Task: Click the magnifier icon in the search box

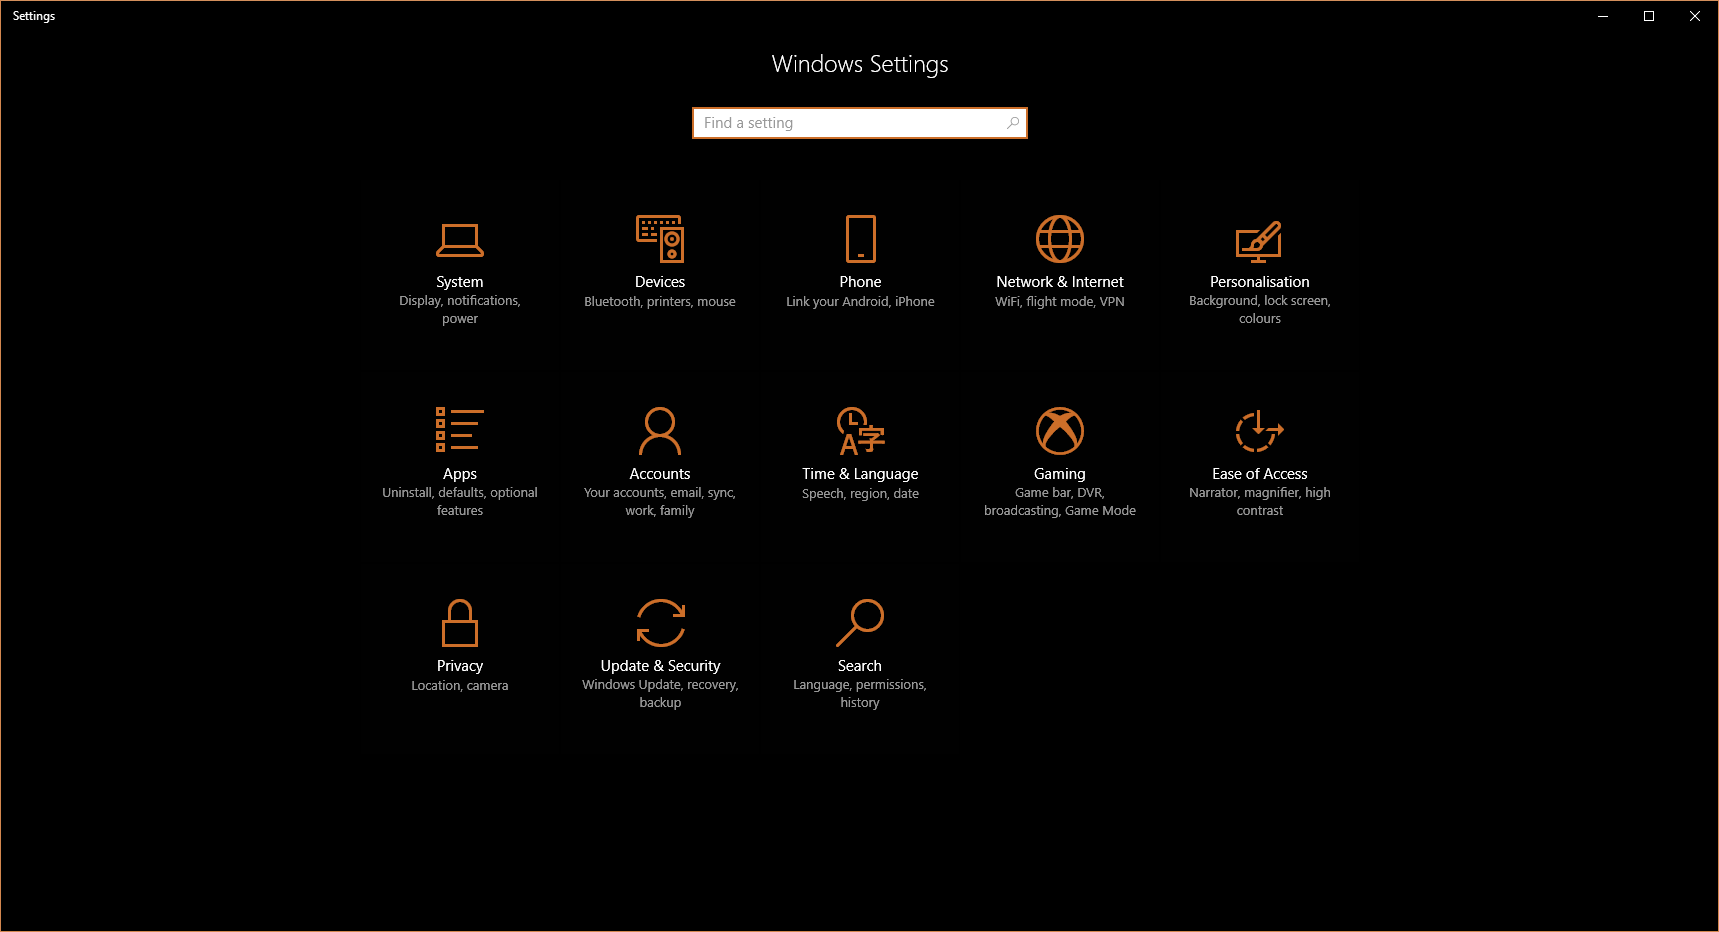Action: coord(1013,123)
